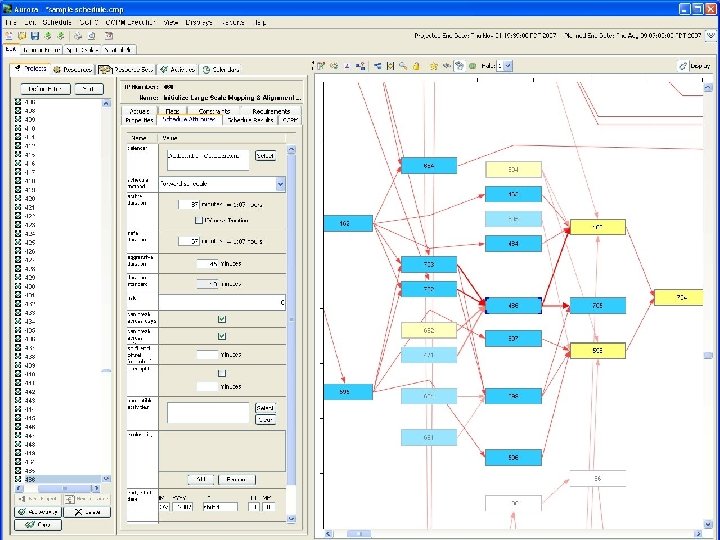Click the Select button beside calendar field
This screenshot has width=720, height=540.
(265, 155)
